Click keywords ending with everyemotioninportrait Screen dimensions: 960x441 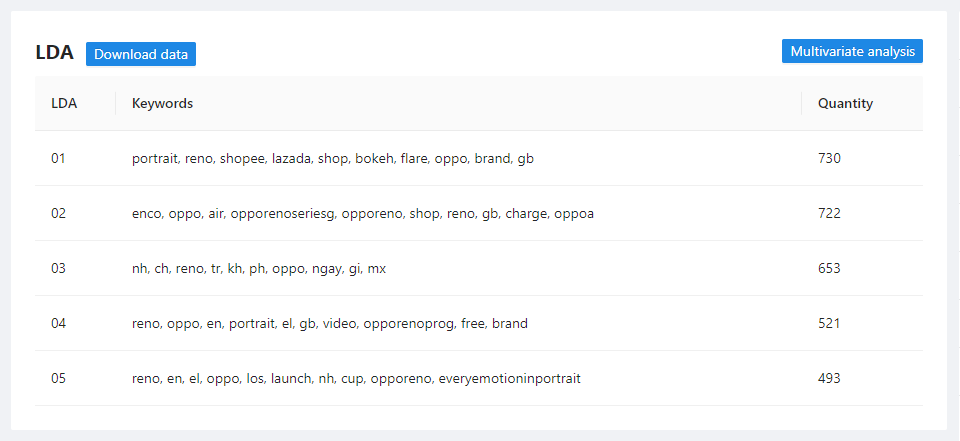click(x=356, y=378)
